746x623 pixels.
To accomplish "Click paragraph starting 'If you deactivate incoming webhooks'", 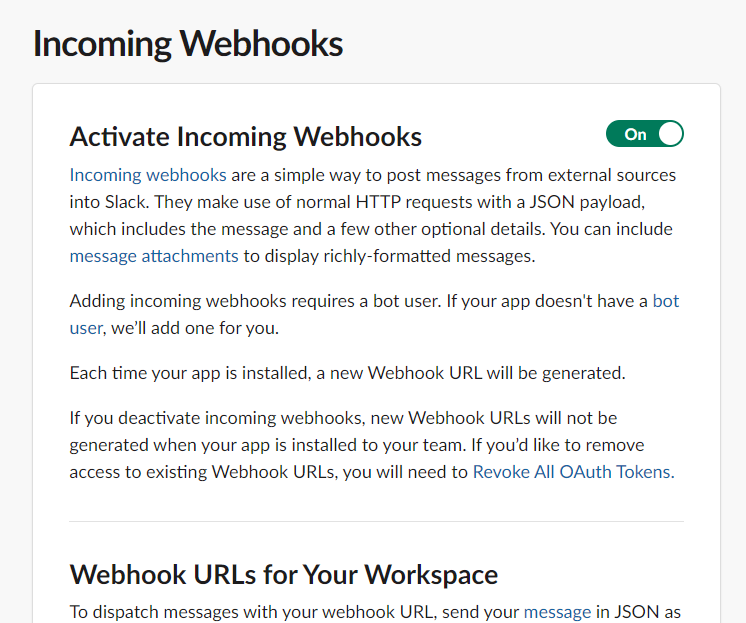I will click(x=372, y=445).
